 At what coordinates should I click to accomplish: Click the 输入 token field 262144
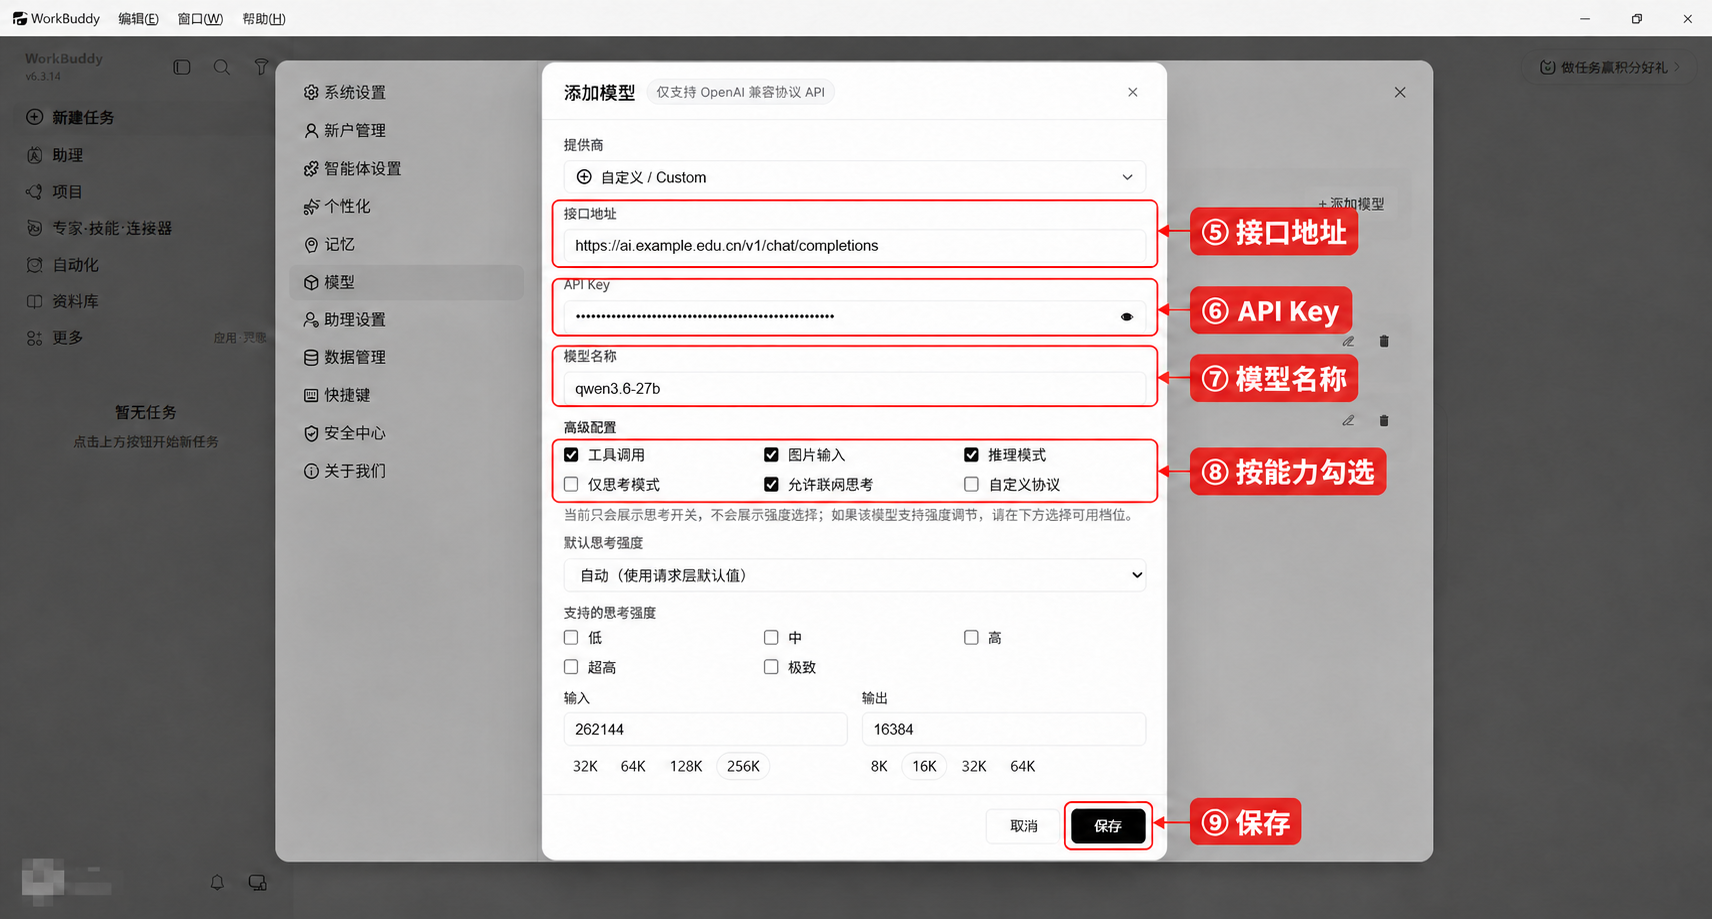click(x=705, y=729)
